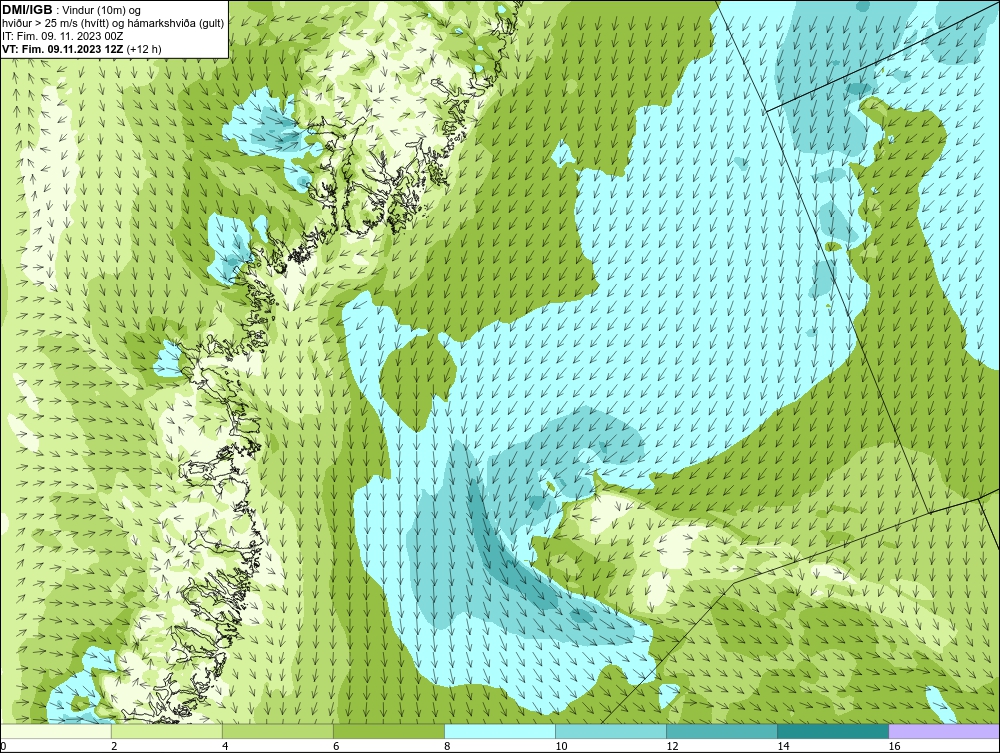Click the 4–6 m/s green legend swatch
The width and height of the screenshot is (1000, 753).
pos(277,731)
